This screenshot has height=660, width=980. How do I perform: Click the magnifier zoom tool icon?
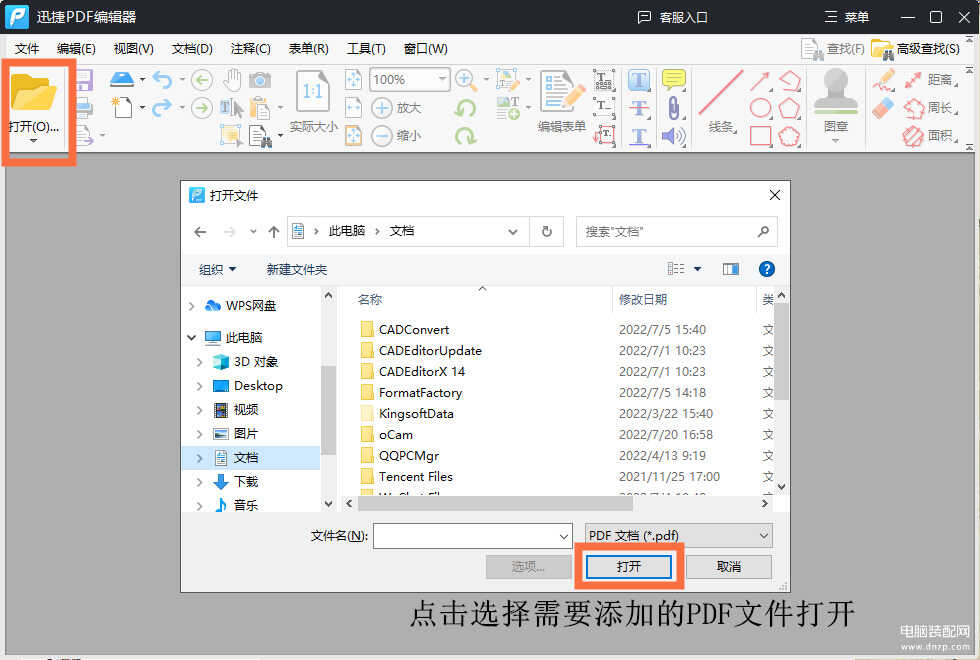pyautogui.click(x=466, y=80)
